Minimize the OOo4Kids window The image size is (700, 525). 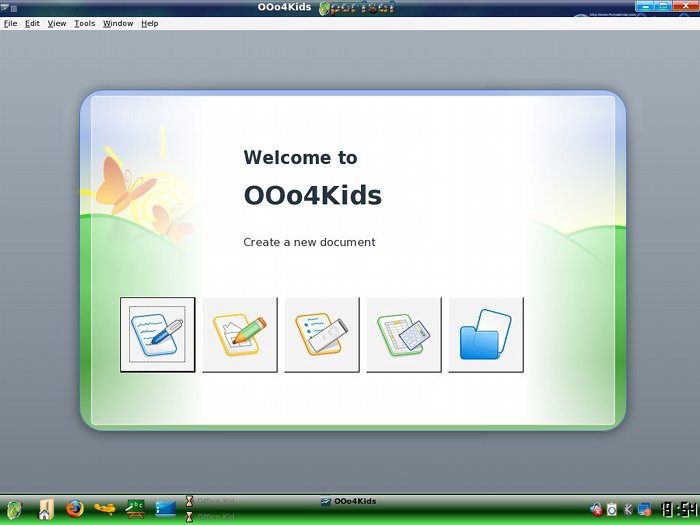645,6
